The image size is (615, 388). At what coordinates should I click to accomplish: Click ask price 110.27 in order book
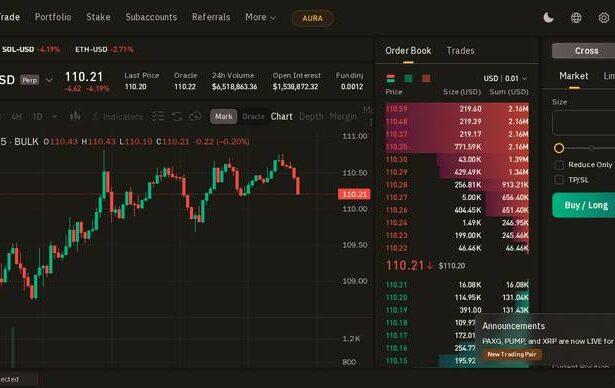pos(397,197)
